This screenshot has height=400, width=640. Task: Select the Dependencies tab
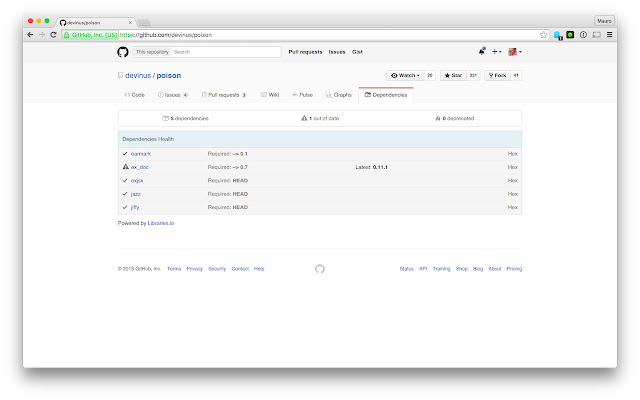point(386,95)
